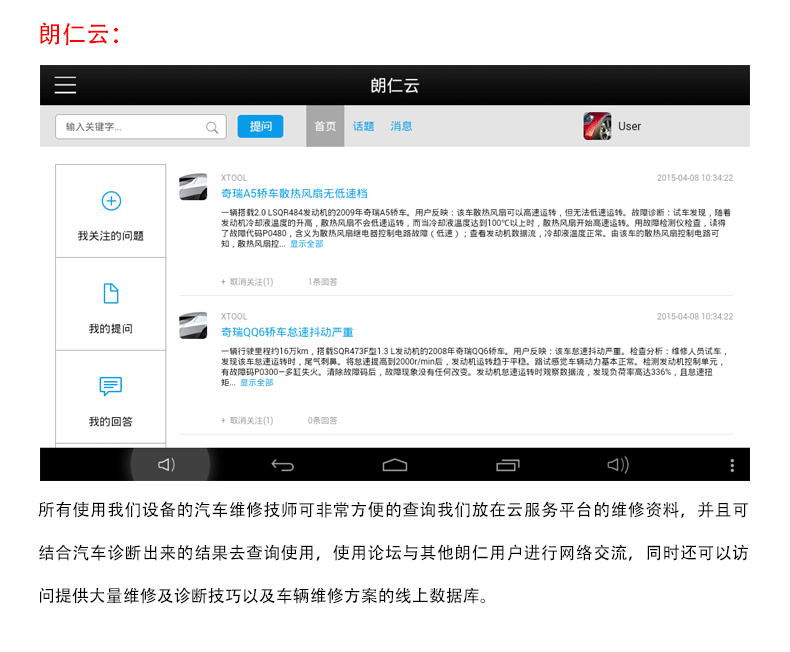Open 我关注的问题 plus circle icon
Viewport: 790px width, 652px height.
pos(111,201)
